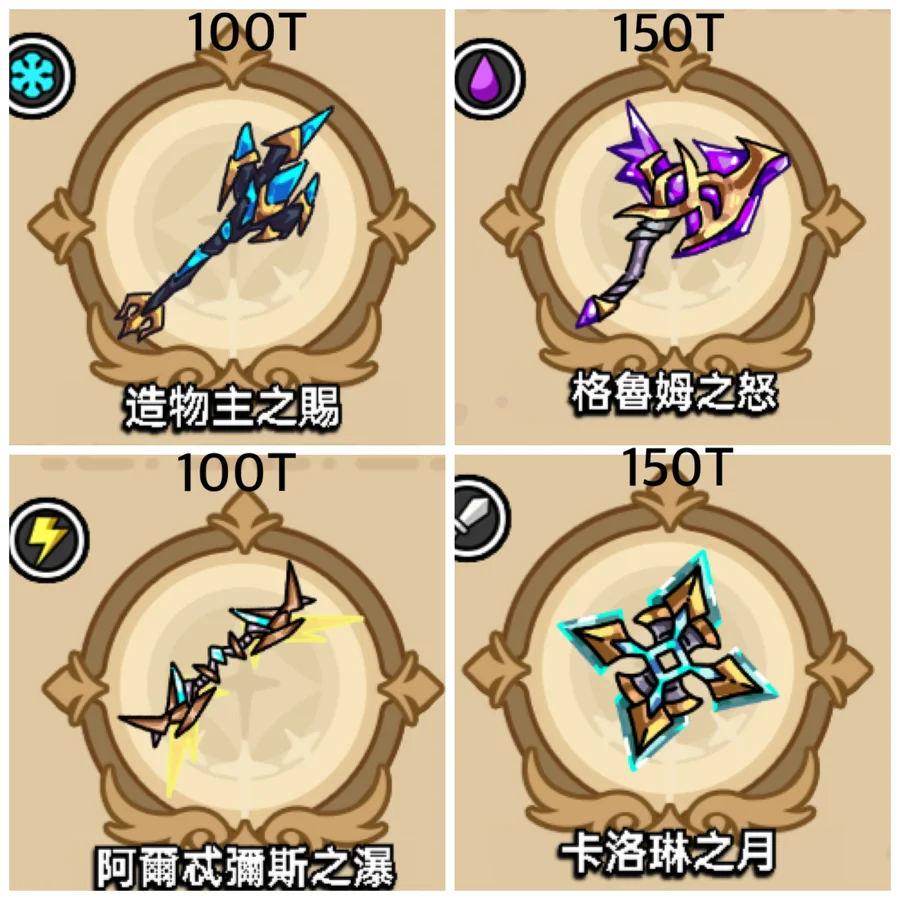Click the golden trident tip of the staff
The image size is (900, 900).
(141, 317)
